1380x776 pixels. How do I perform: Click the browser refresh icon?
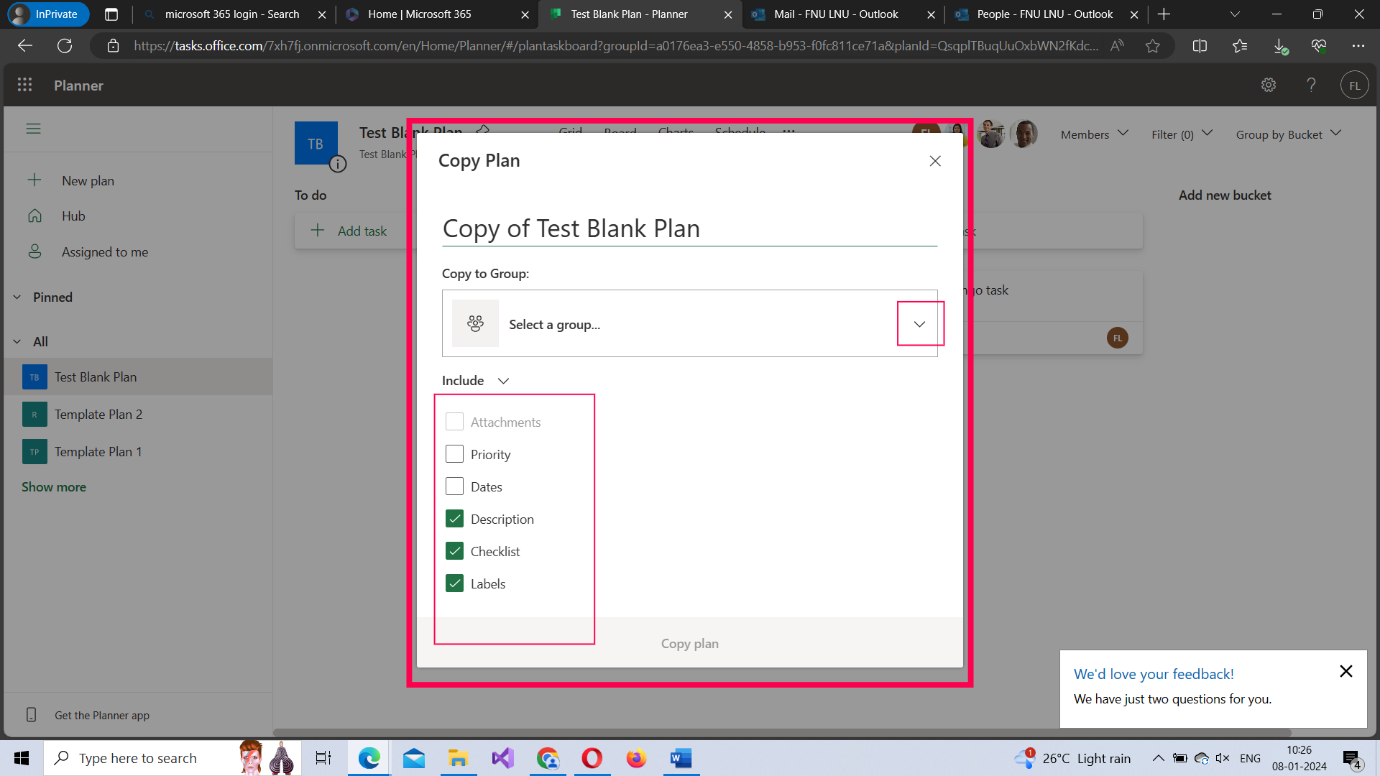tap(65, 46)
